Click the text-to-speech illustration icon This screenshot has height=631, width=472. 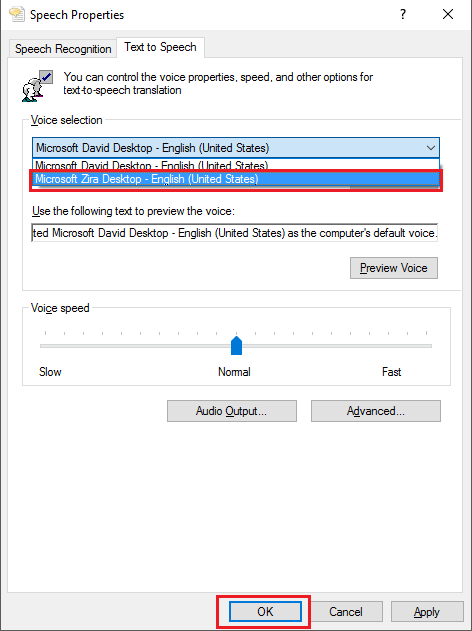click(x=37, y=86)
